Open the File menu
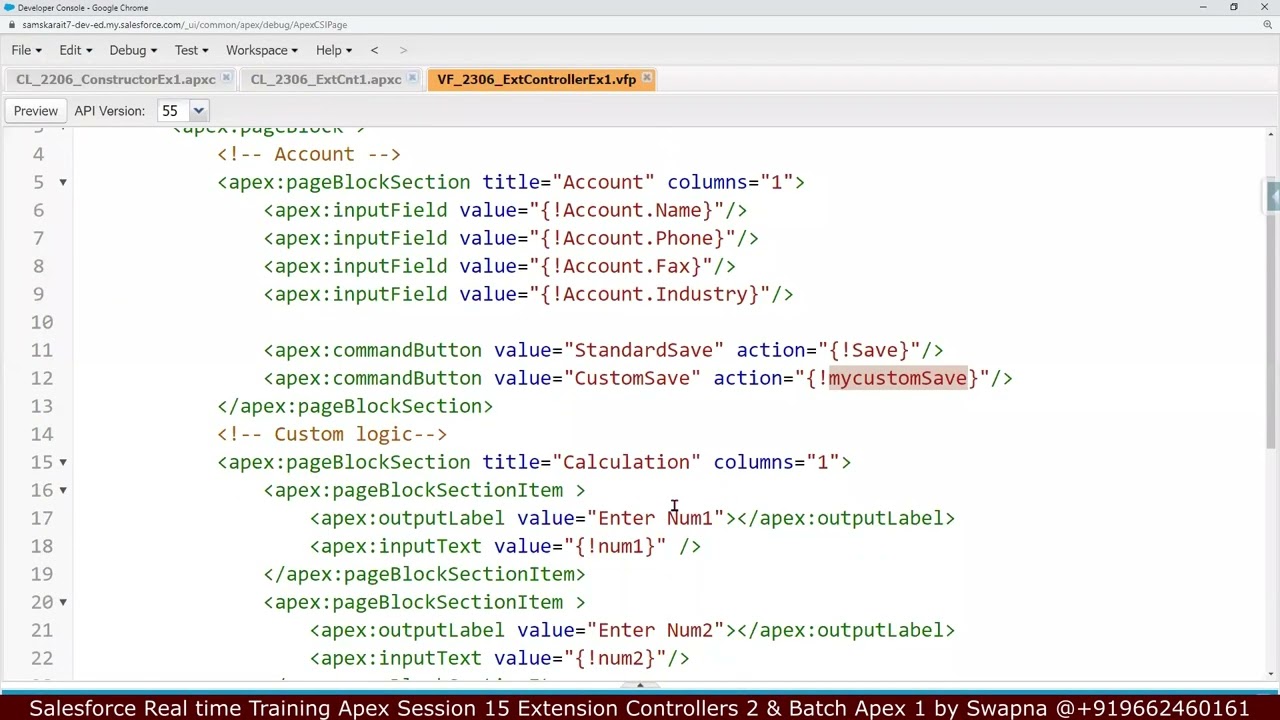This screenshot has width=1280, height=720. point(27,50)
